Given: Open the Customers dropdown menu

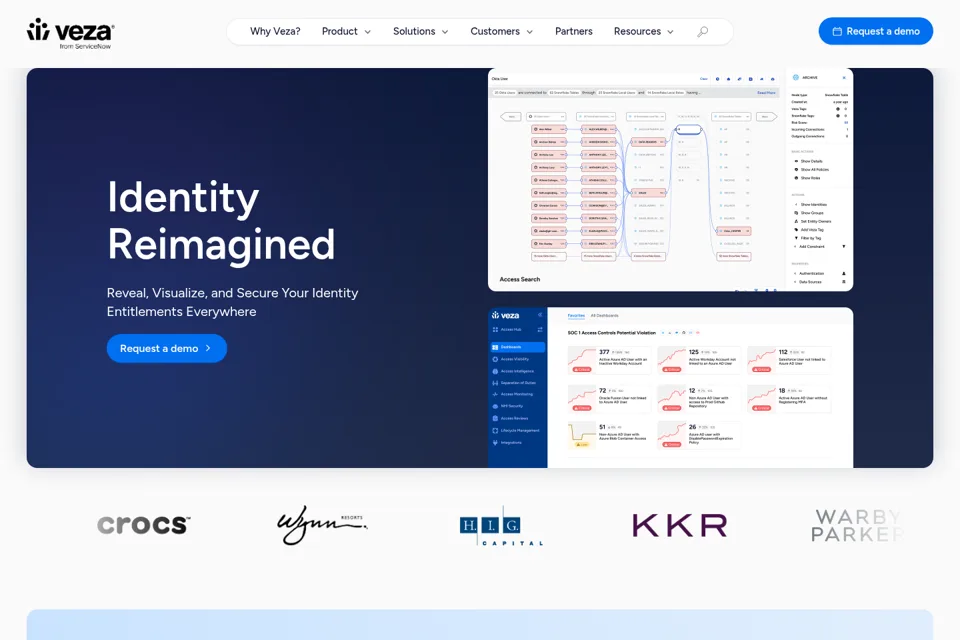Looking at the screenshot, I should click(x=501, y=31).
